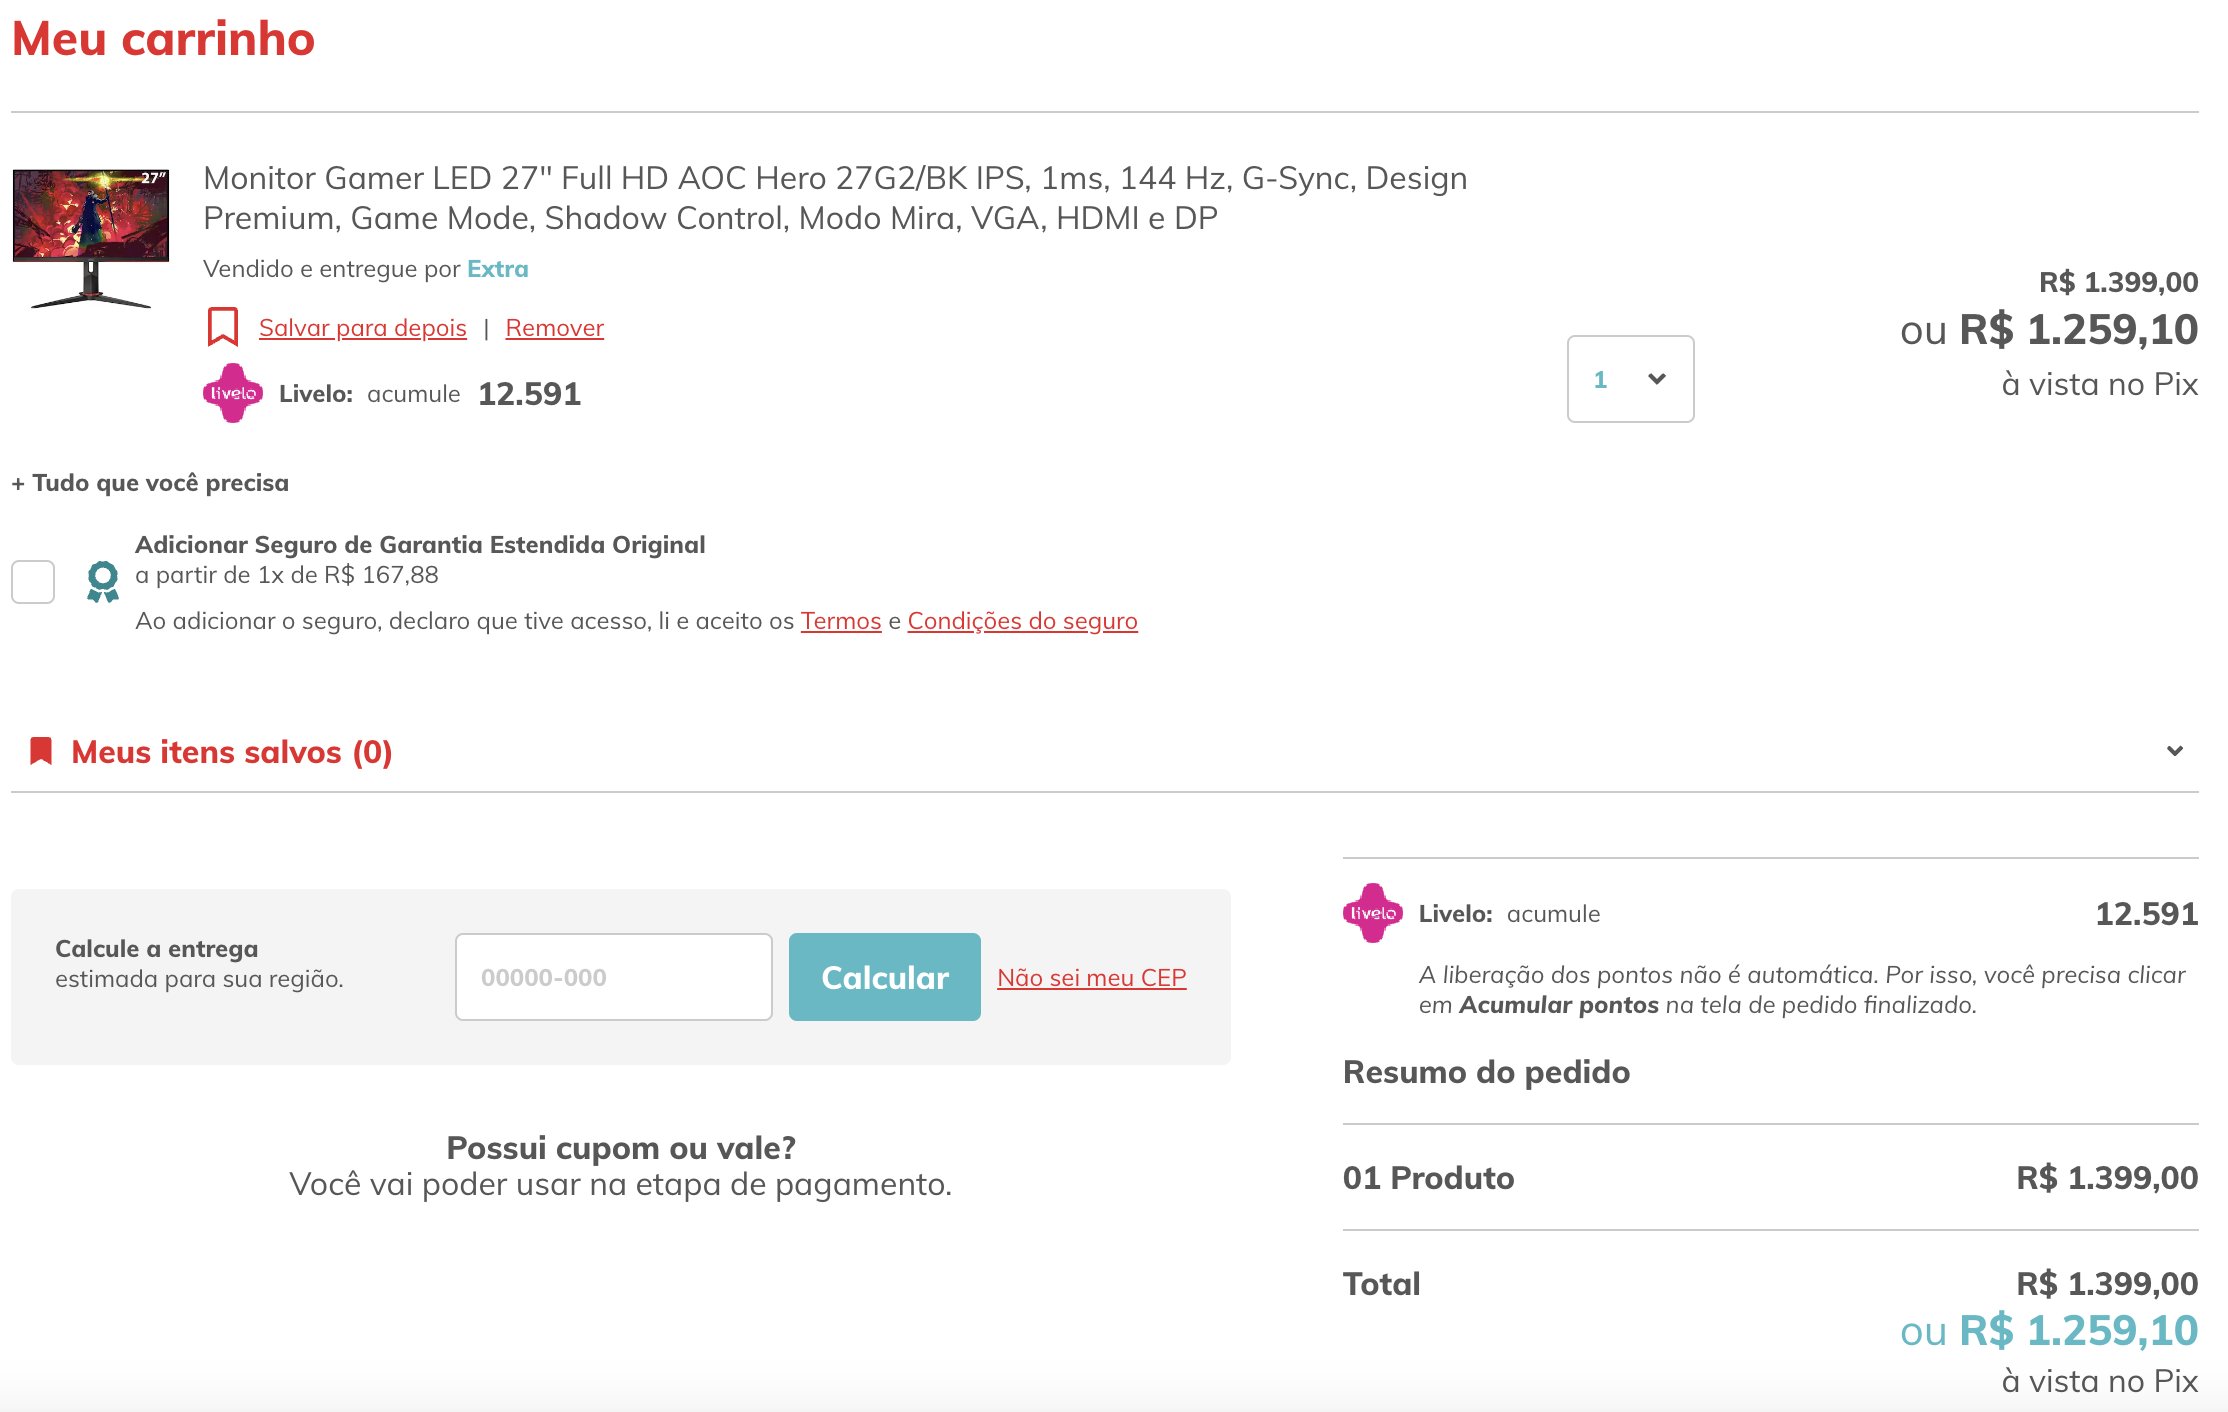Click the + Tudo que você precisa heading
The width and height of the screenshot is (2228, 1412).
click(x=150, y=483)
